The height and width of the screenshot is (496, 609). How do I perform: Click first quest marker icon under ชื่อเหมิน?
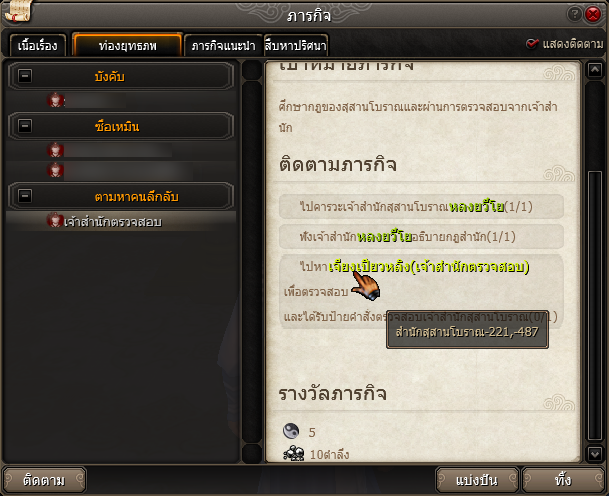(x=55, y=150)
